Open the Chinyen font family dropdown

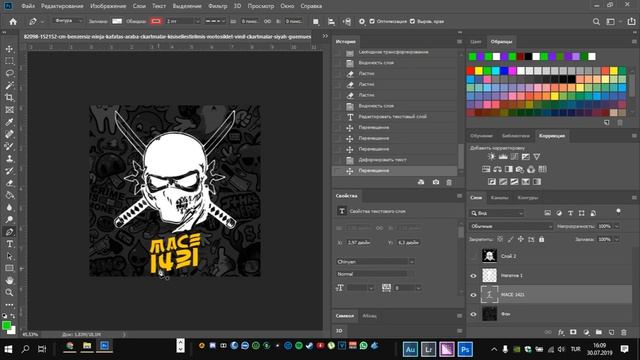pyautogui.click(x=376, y=262)
